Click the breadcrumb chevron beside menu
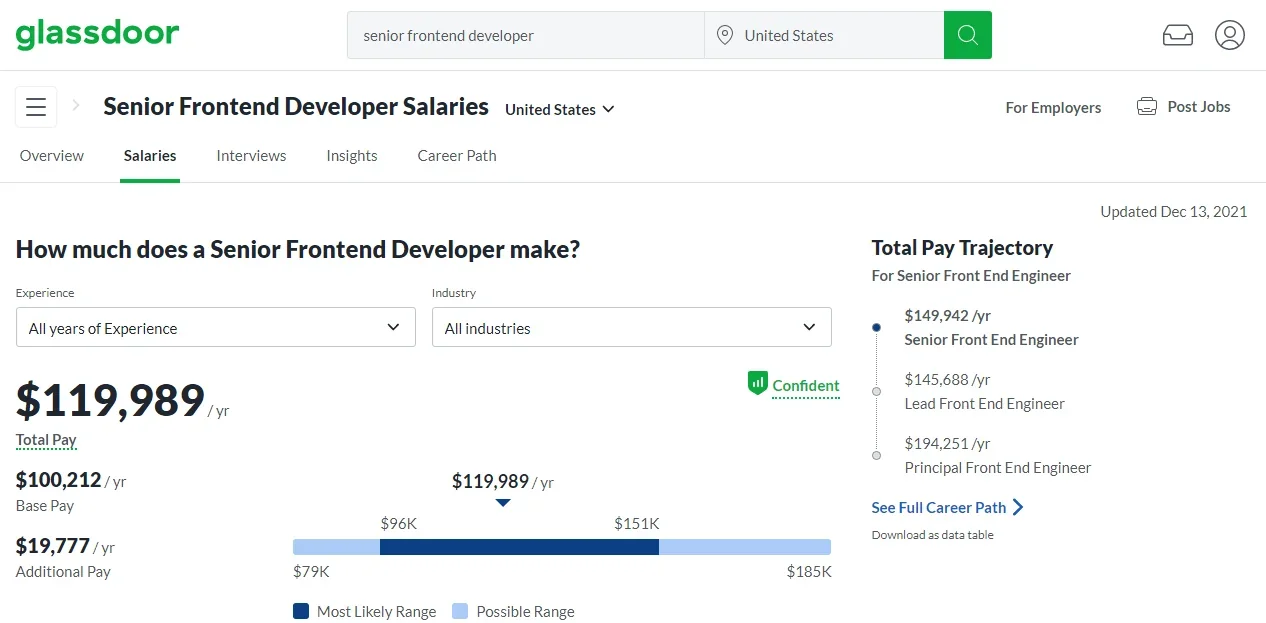Viewport: 1266px width, 623px height. tap(76, 105)
